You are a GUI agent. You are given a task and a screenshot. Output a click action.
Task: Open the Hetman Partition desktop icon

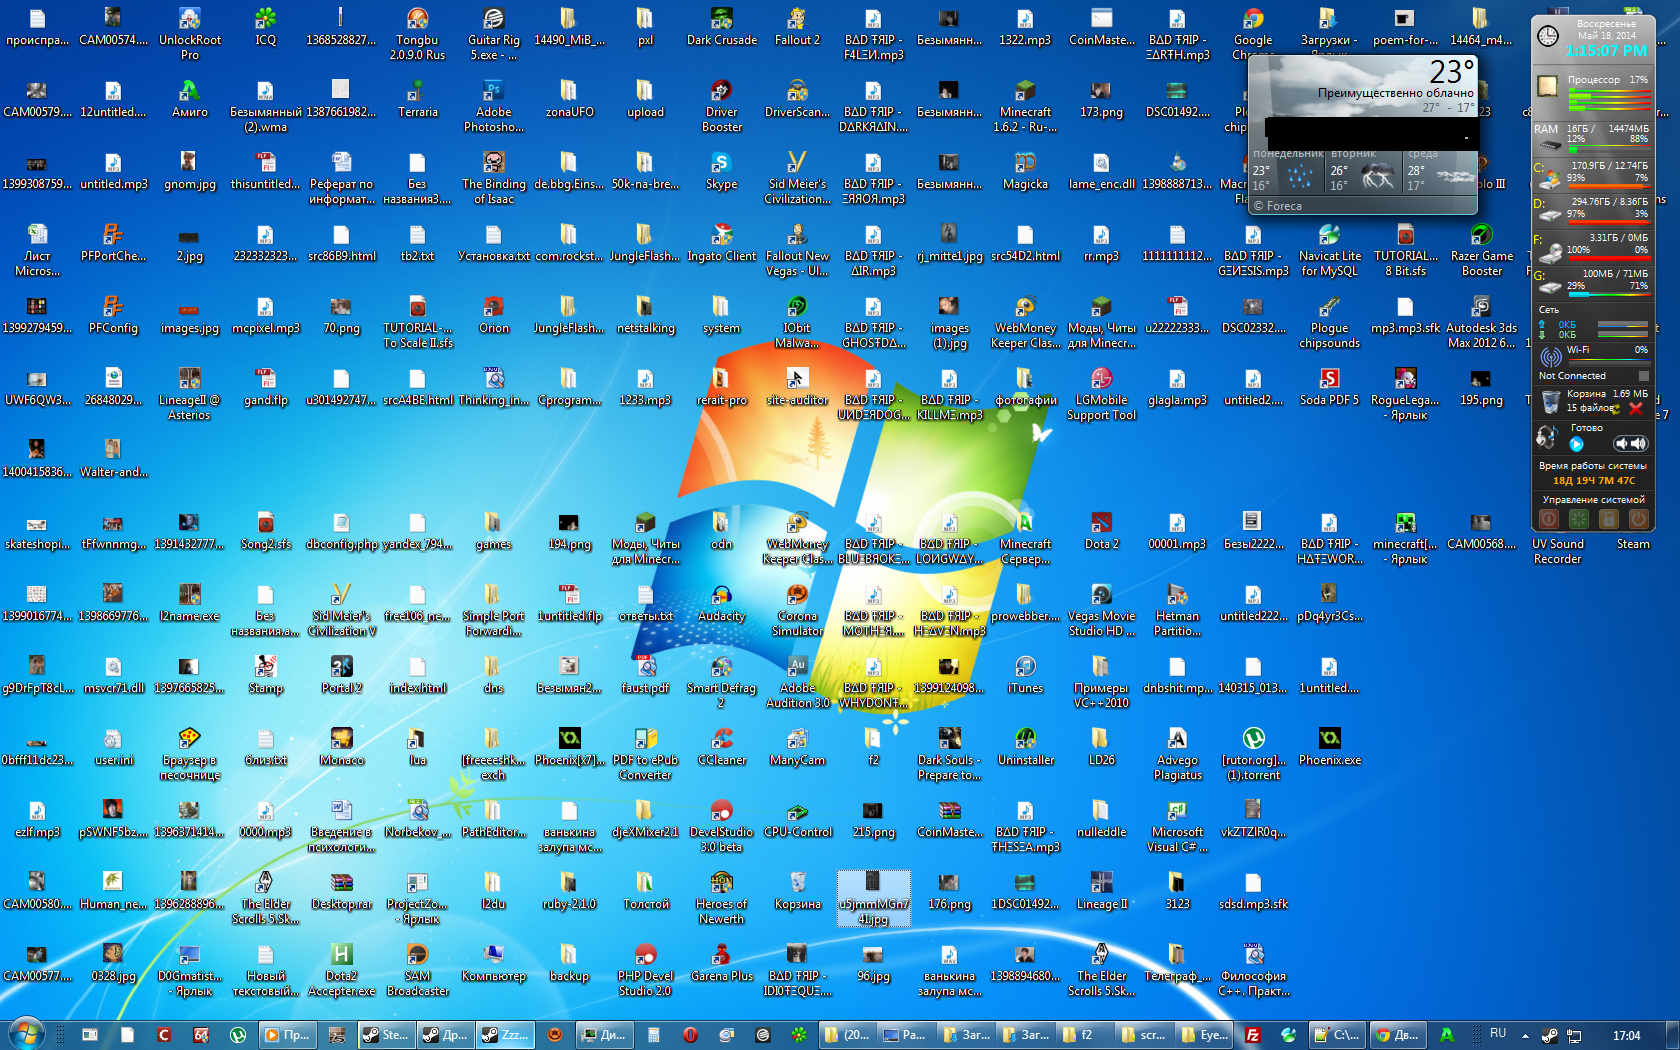point(1177,609)
